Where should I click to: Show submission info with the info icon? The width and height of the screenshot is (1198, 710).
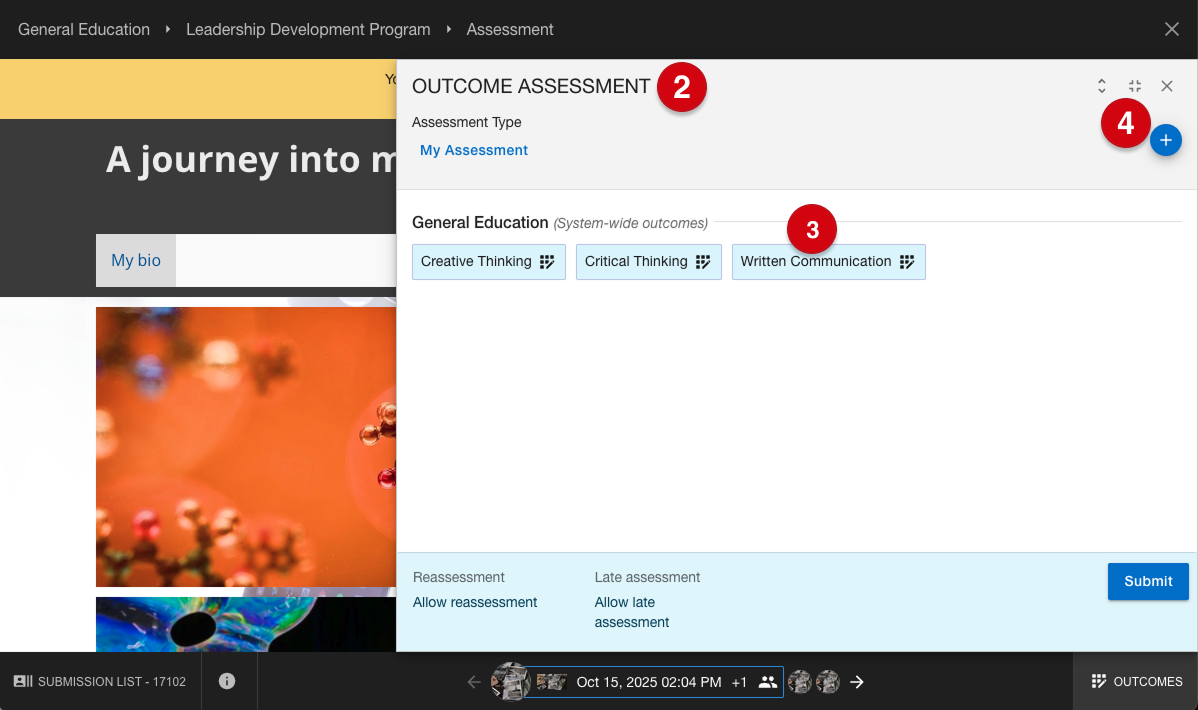pos(227,681)
